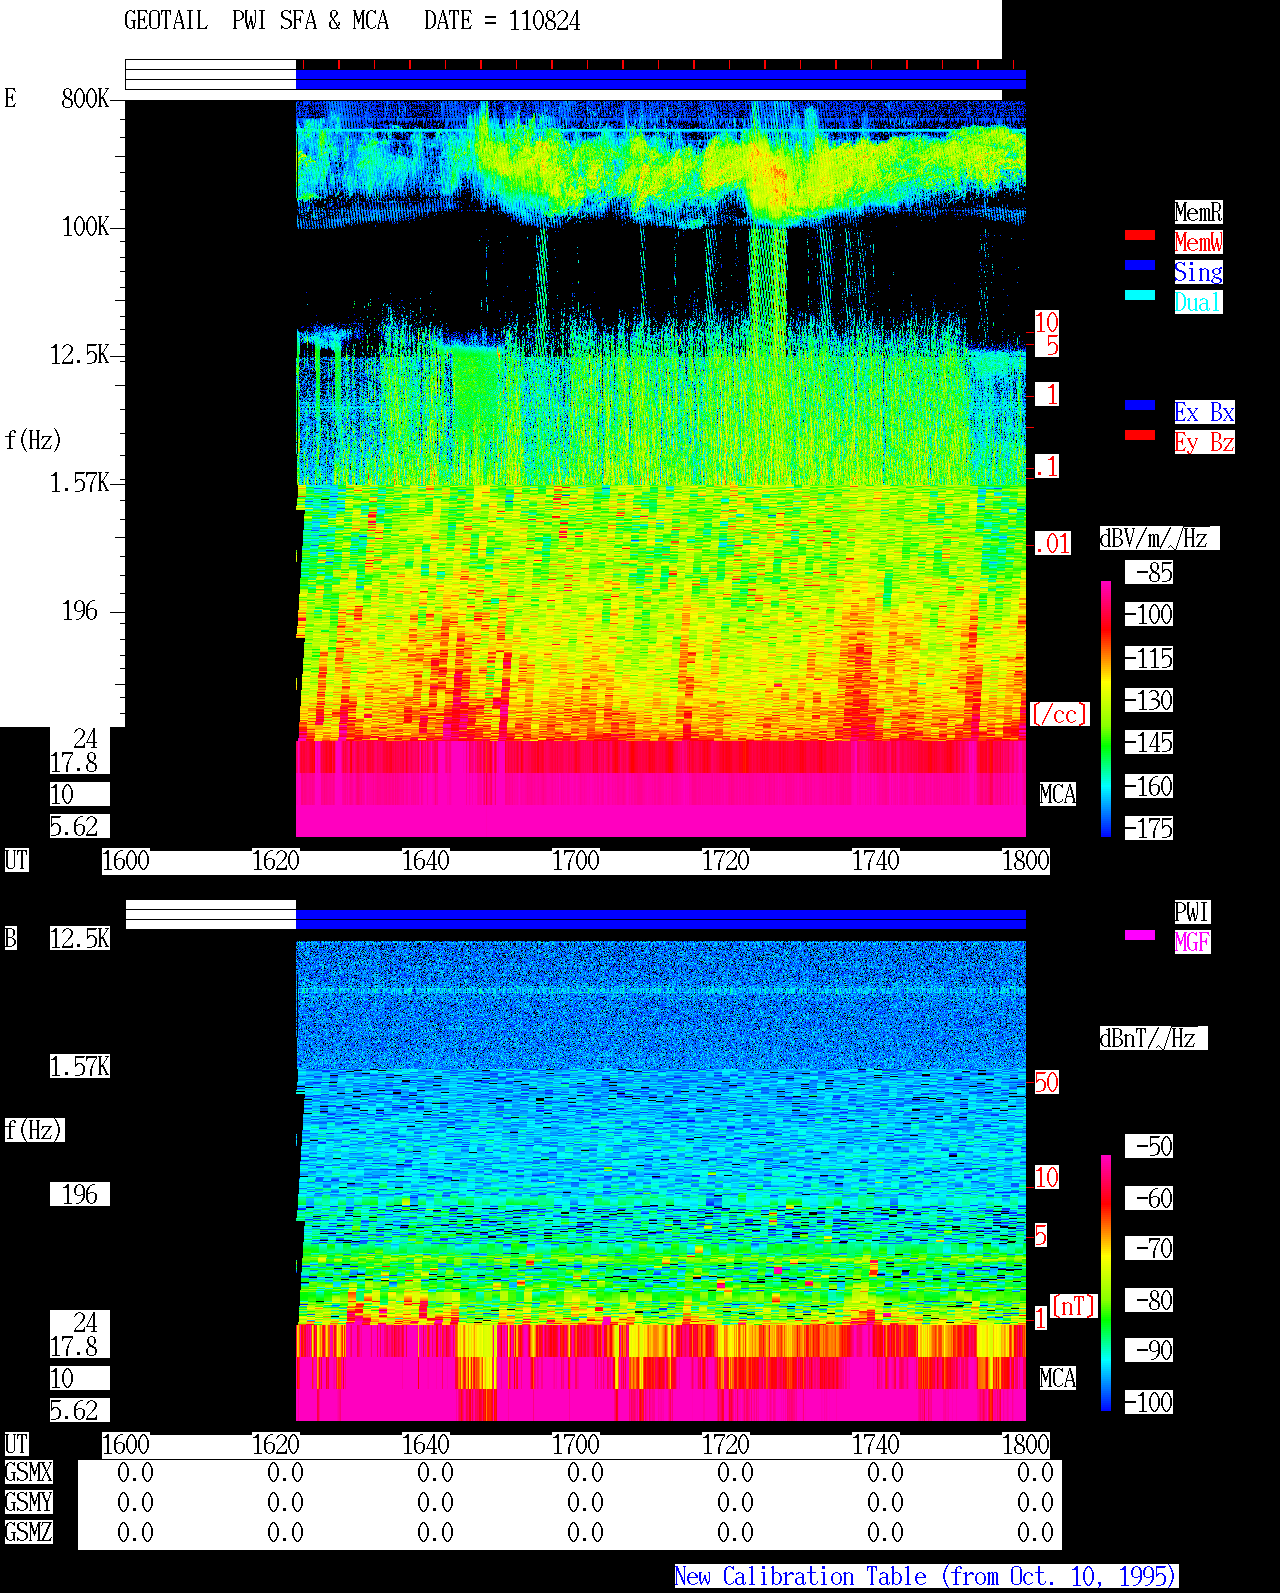The height and width of the screenshot is (1593, 1280).
Task: Click the 'MCA' label beside B panel
Action: pyautogui.click(x=1058, y=1378)
